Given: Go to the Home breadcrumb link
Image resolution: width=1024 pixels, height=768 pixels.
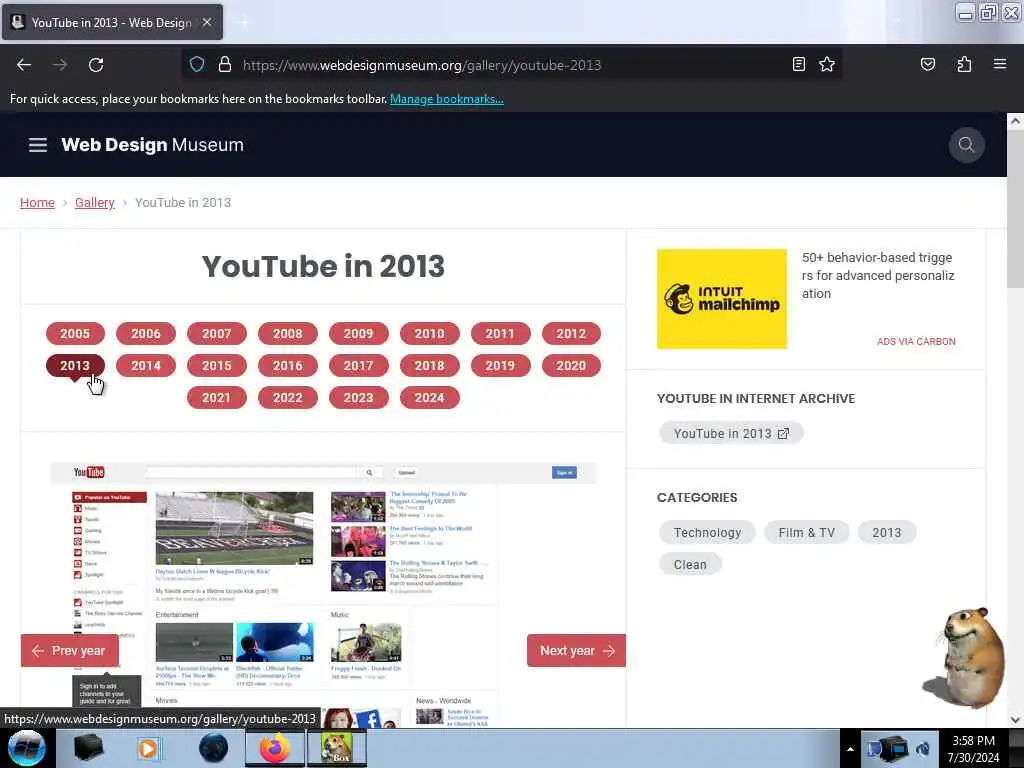Looking at the screenshot, I should point(37,202).
